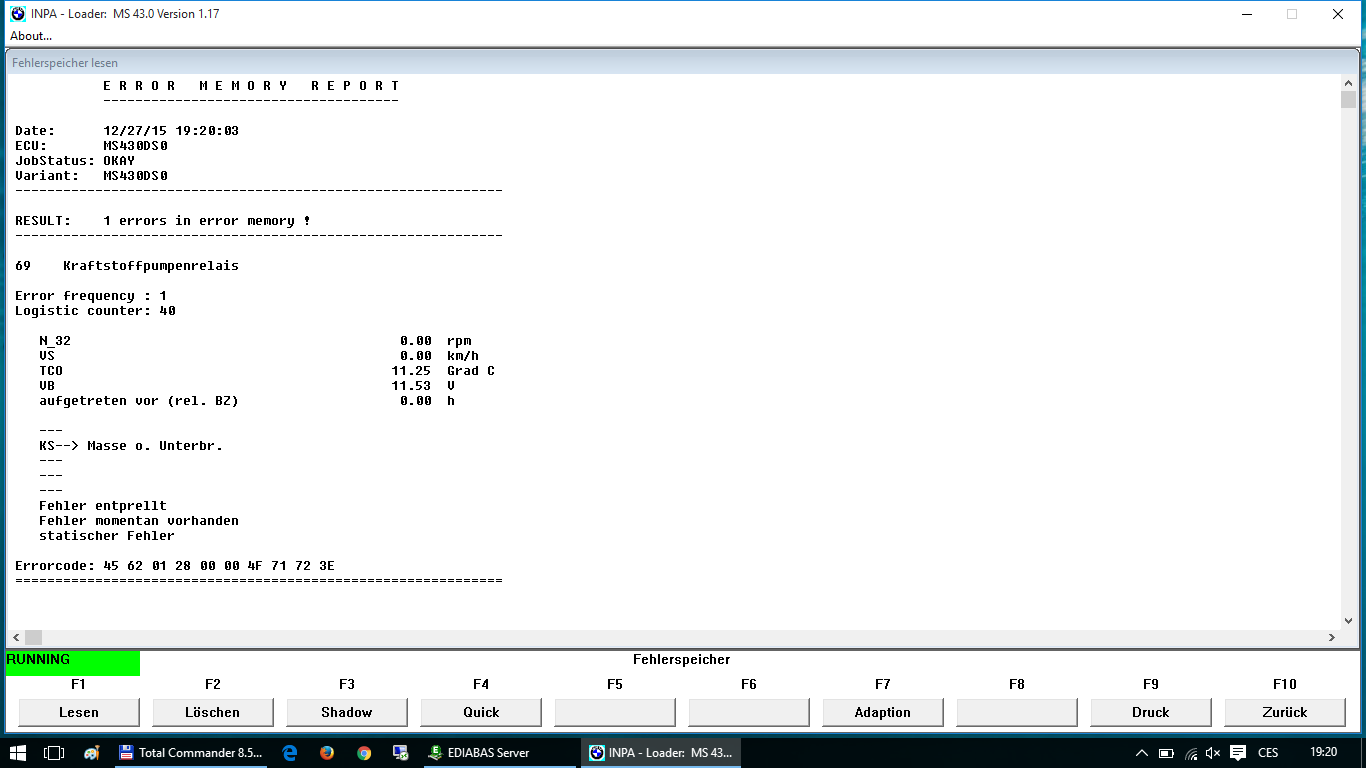
Task: Expand hidden system tray icons chevron
Action: point(1142,753)
